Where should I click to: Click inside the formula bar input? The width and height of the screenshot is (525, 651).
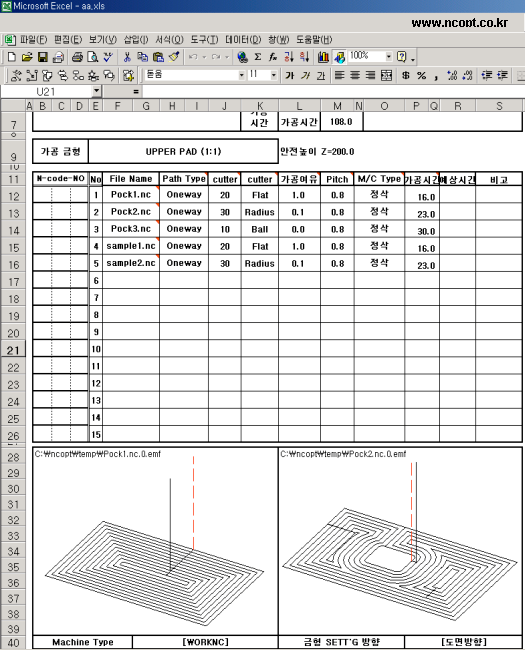pos(333,91)
